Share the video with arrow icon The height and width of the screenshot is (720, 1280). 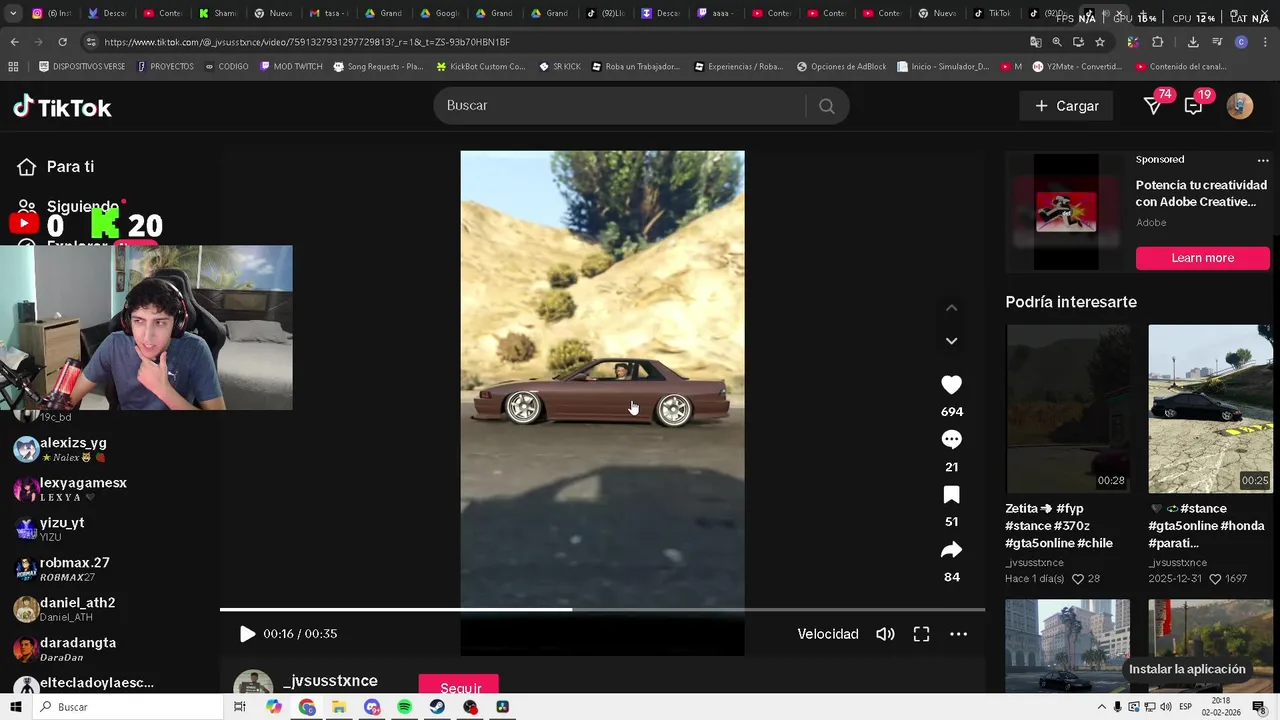(952, 550)
